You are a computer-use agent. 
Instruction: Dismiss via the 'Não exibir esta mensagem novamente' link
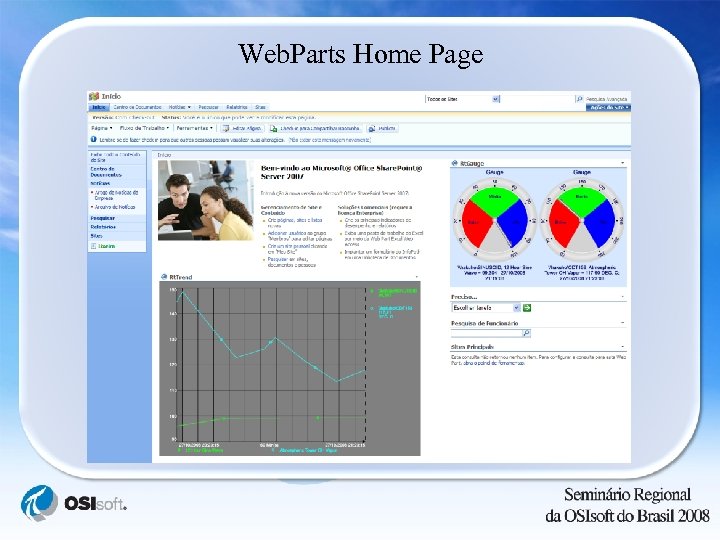pos(330,140)
